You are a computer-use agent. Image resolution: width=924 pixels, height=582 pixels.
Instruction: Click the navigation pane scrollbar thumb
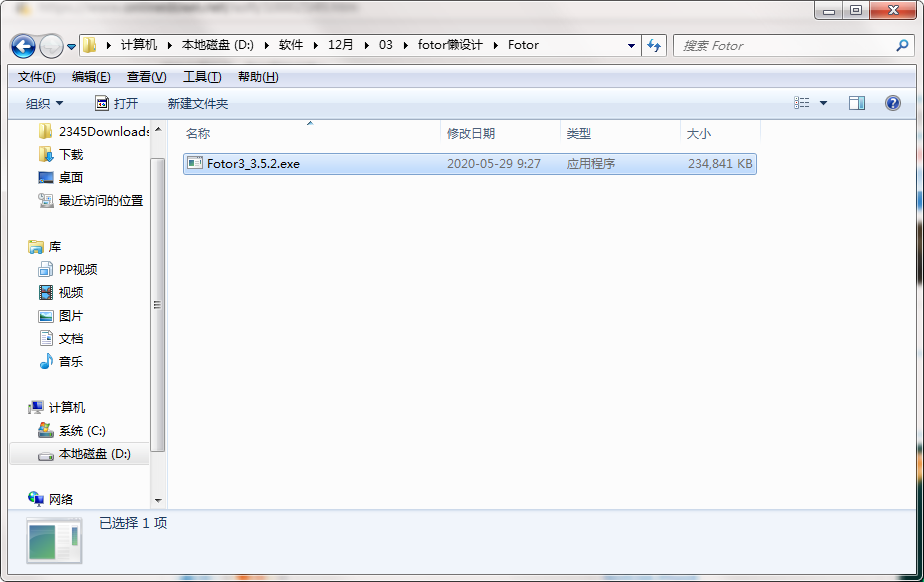pos(157,305)
